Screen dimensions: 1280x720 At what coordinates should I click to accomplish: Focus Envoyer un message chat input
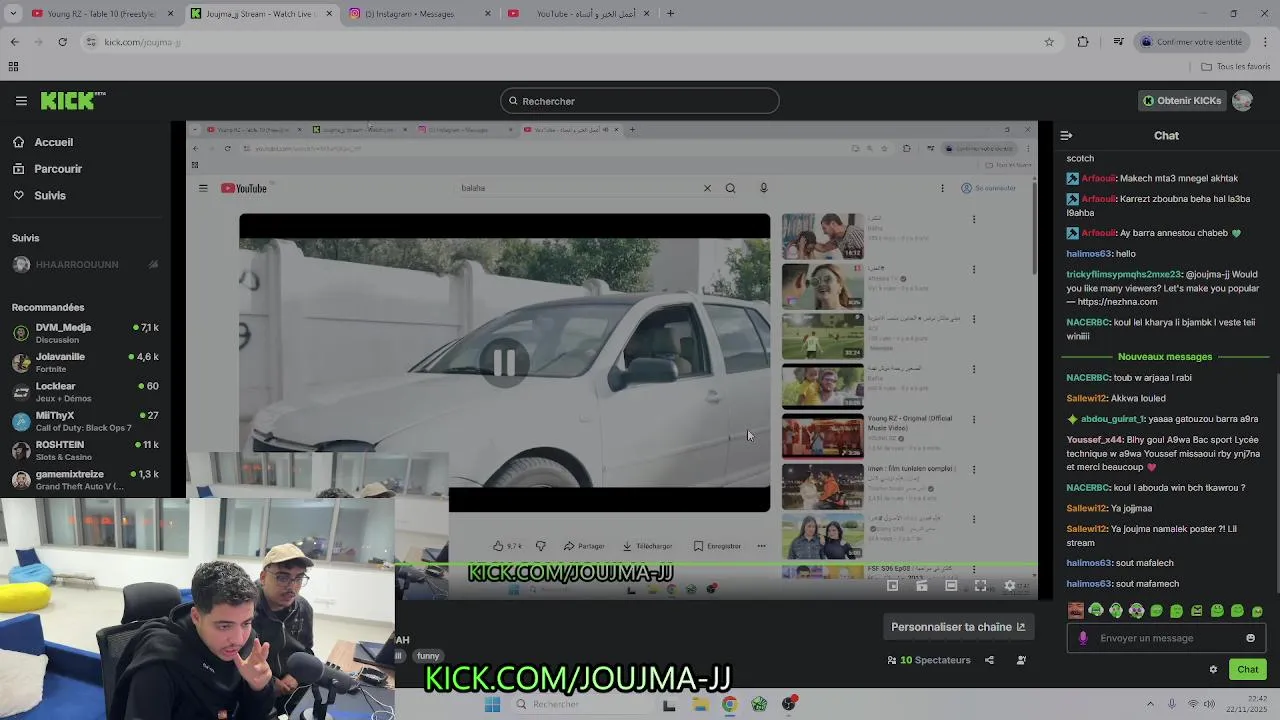pyautogui.click(x=1165, y=638)
